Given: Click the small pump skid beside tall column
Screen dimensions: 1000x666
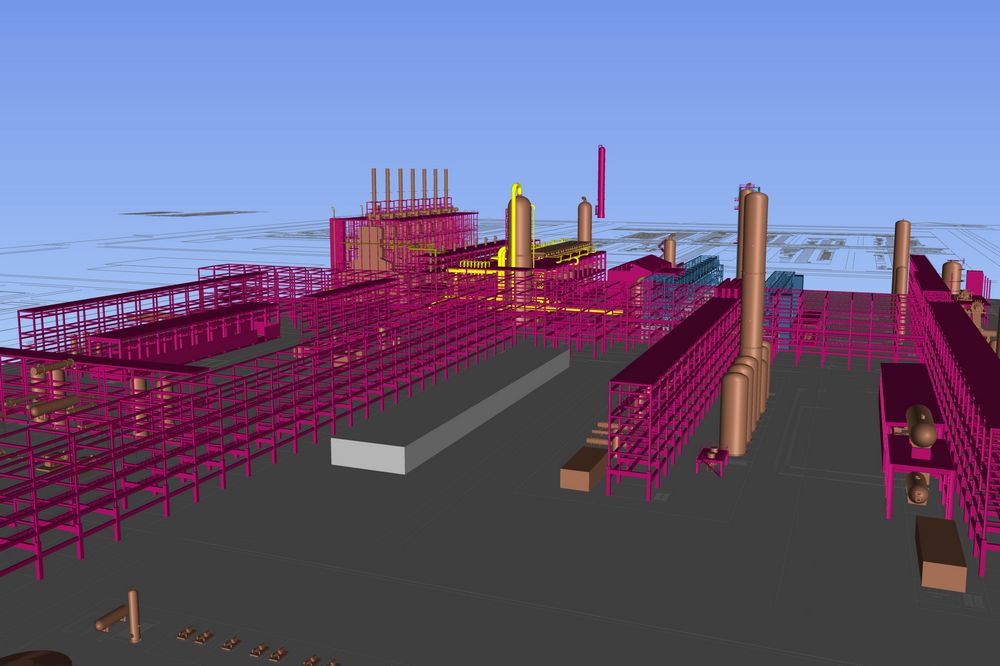Looking at the screenshot, I should tap(712, 458).
